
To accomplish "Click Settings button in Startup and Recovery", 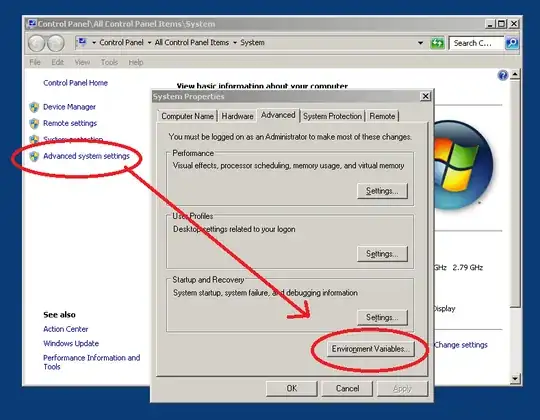I will coord(382,317).
